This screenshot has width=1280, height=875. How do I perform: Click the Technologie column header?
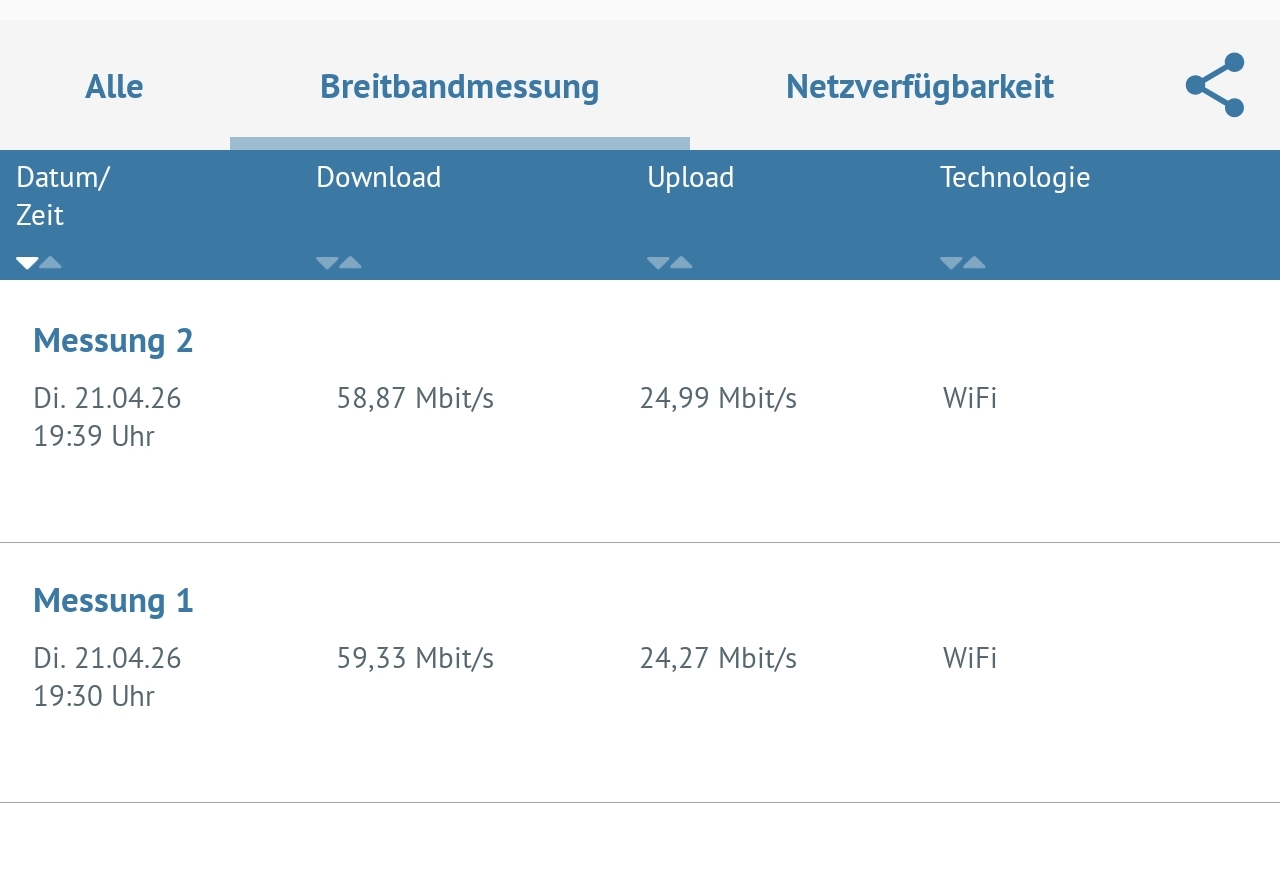[1014, 178]
